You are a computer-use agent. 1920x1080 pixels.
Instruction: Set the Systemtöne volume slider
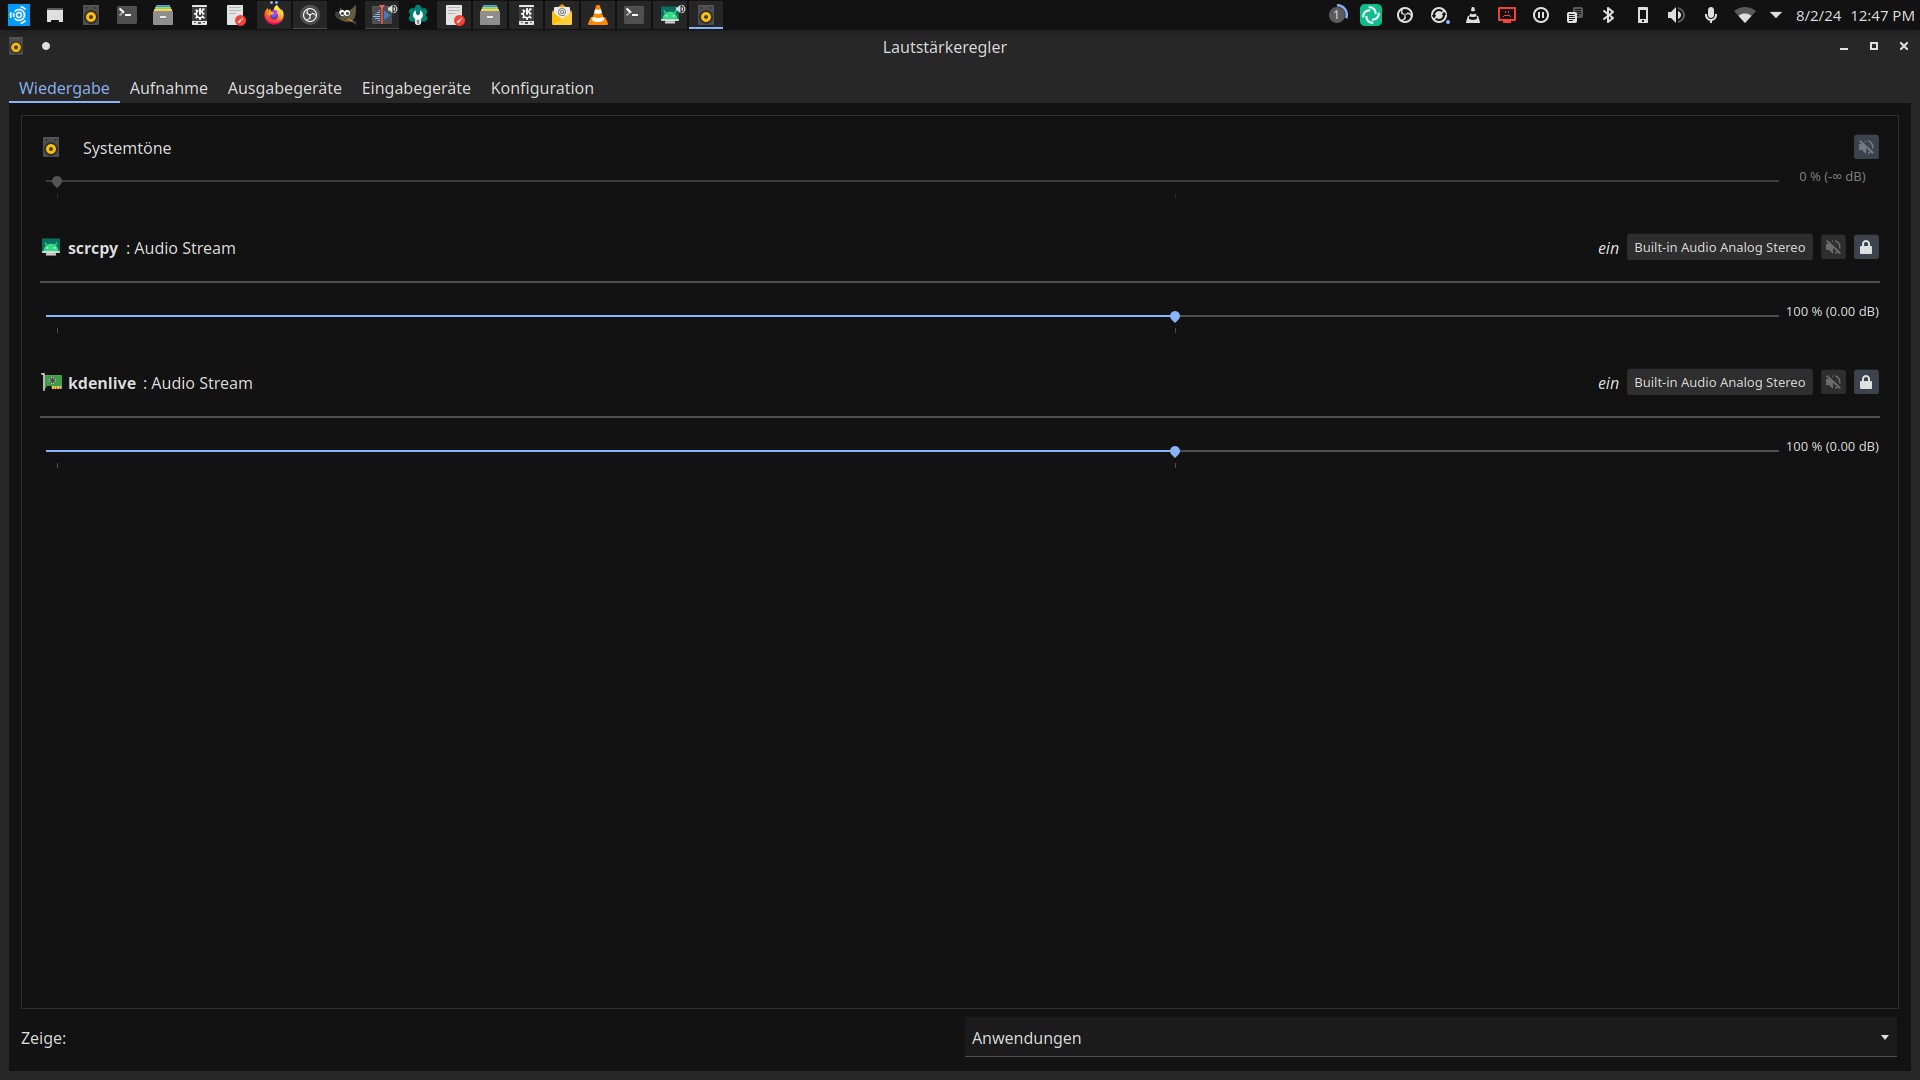point(912,181)
